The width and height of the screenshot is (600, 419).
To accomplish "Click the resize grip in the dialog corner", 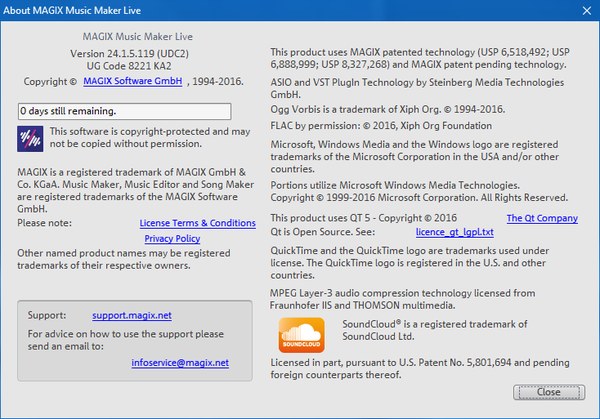I will [x=593, y=412].
